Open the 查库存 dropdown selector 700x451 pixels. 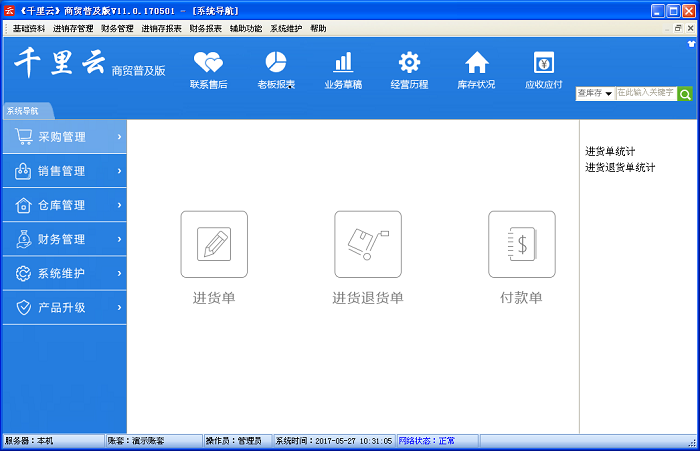[595, 93]
